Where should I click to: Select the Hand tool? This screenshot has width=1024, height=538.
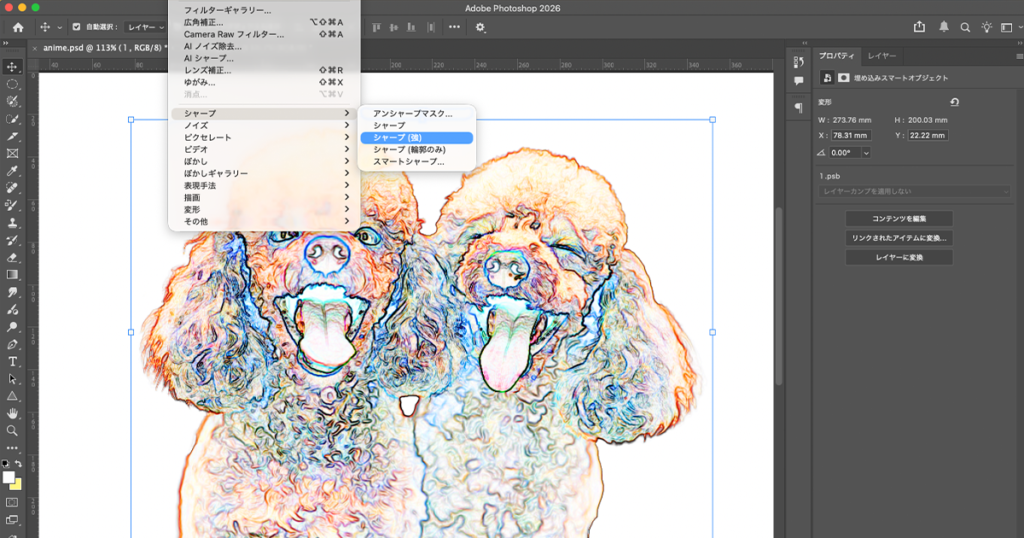pyautogui.click(x=13, y=413)
